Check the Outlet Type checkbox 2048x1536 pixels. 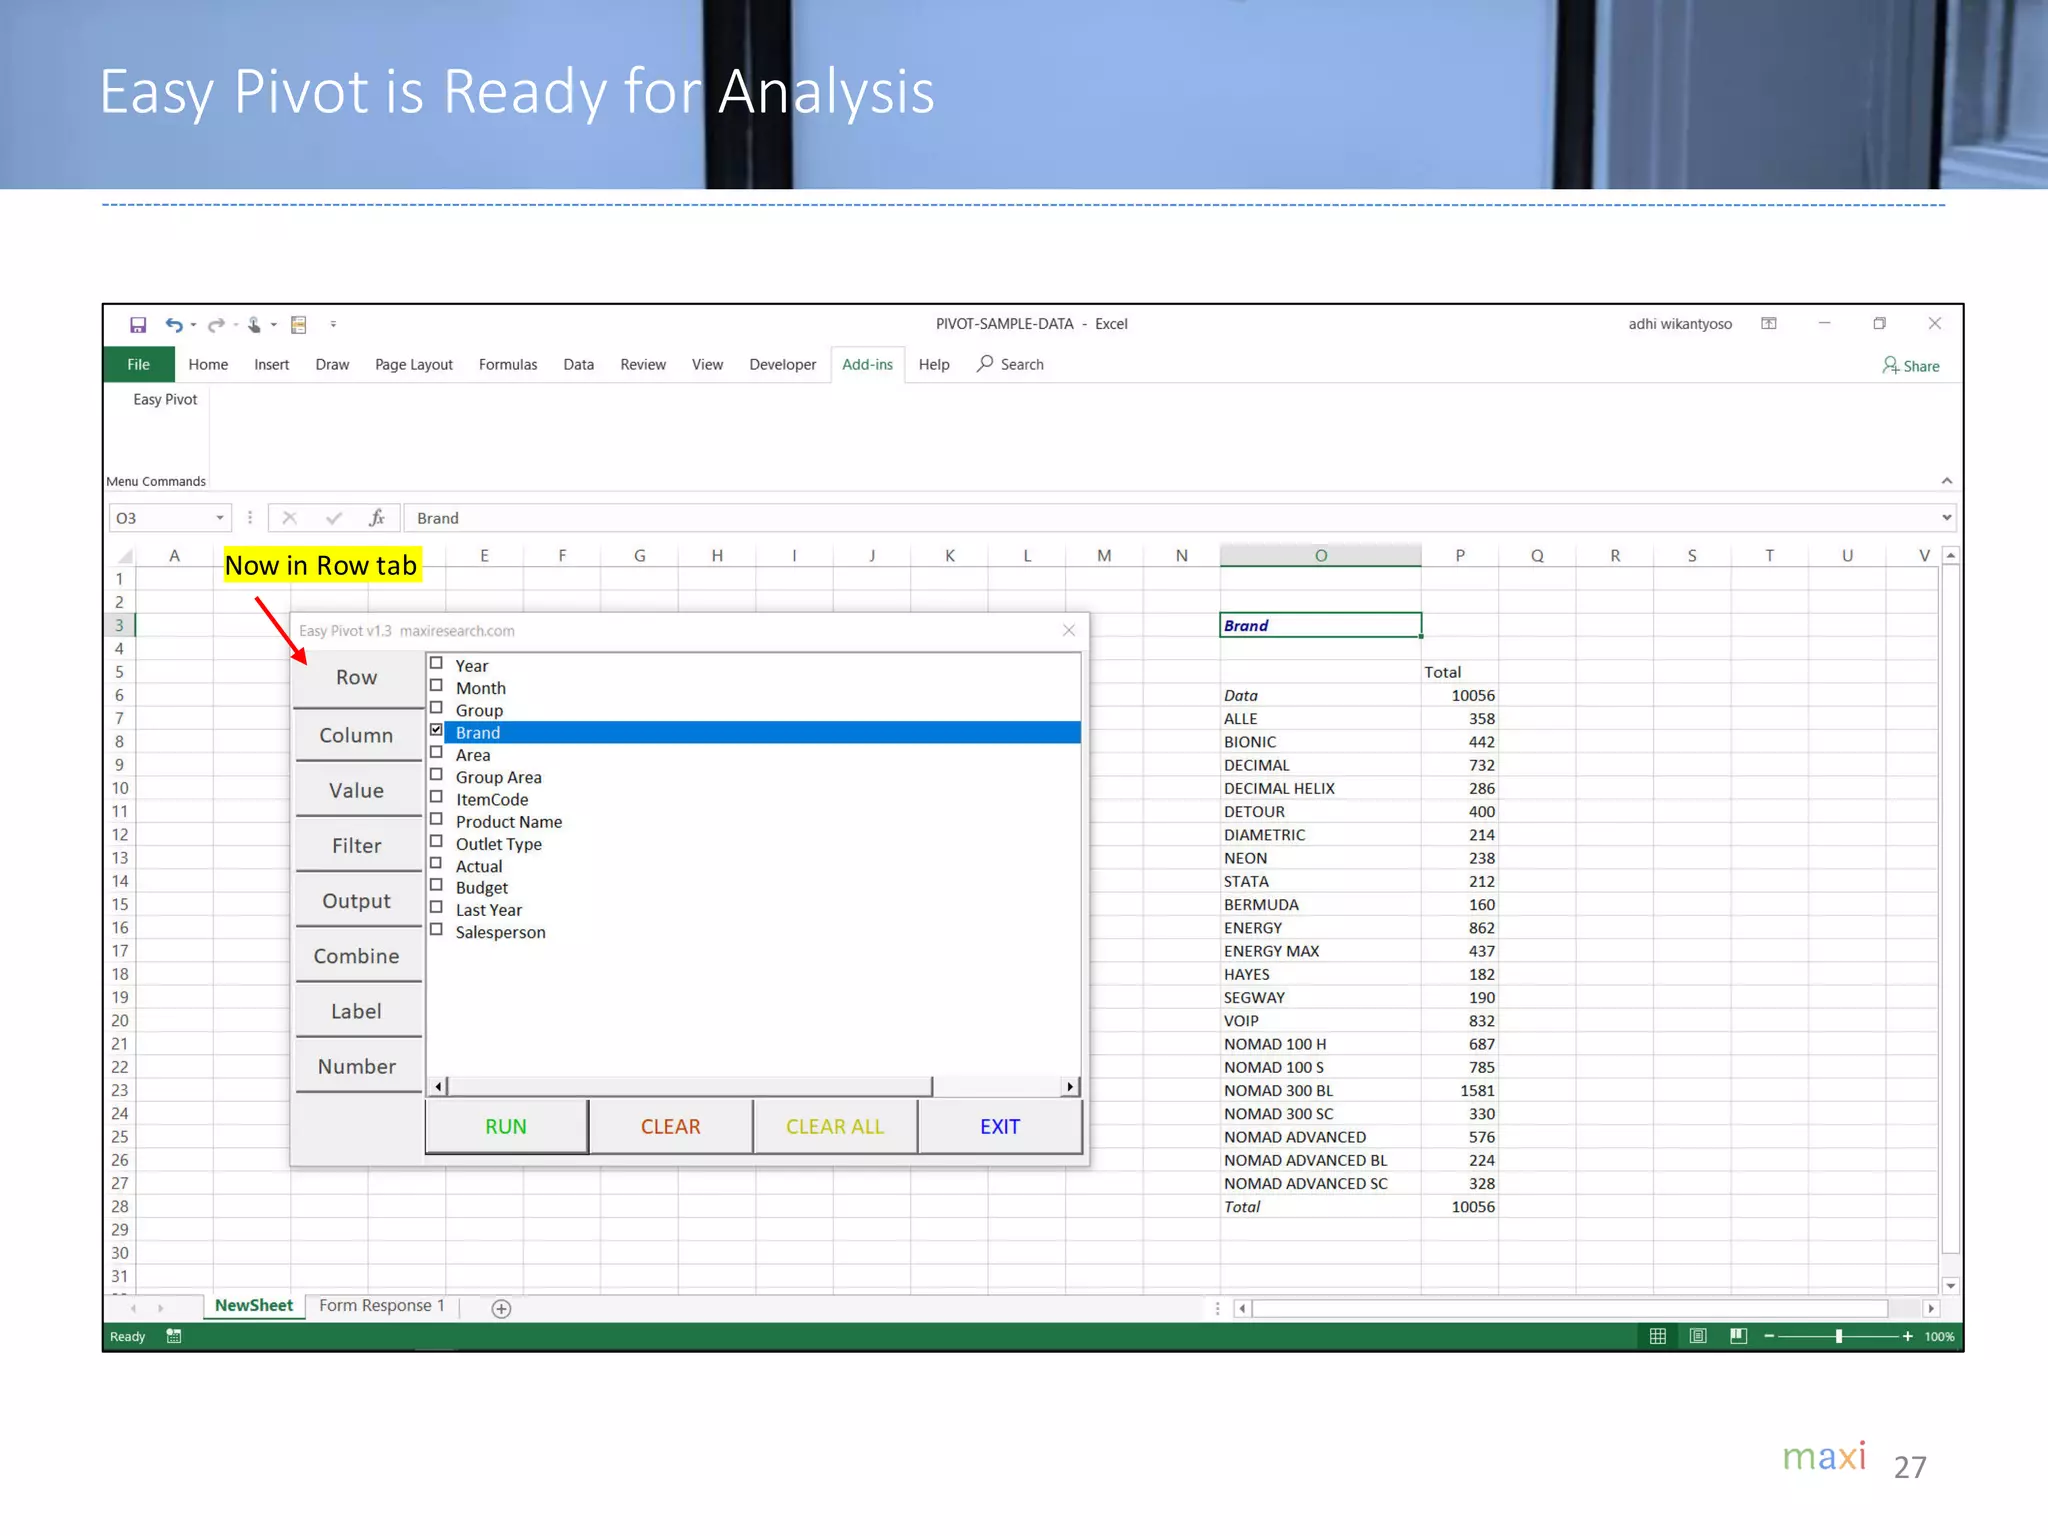coord(437,841)
